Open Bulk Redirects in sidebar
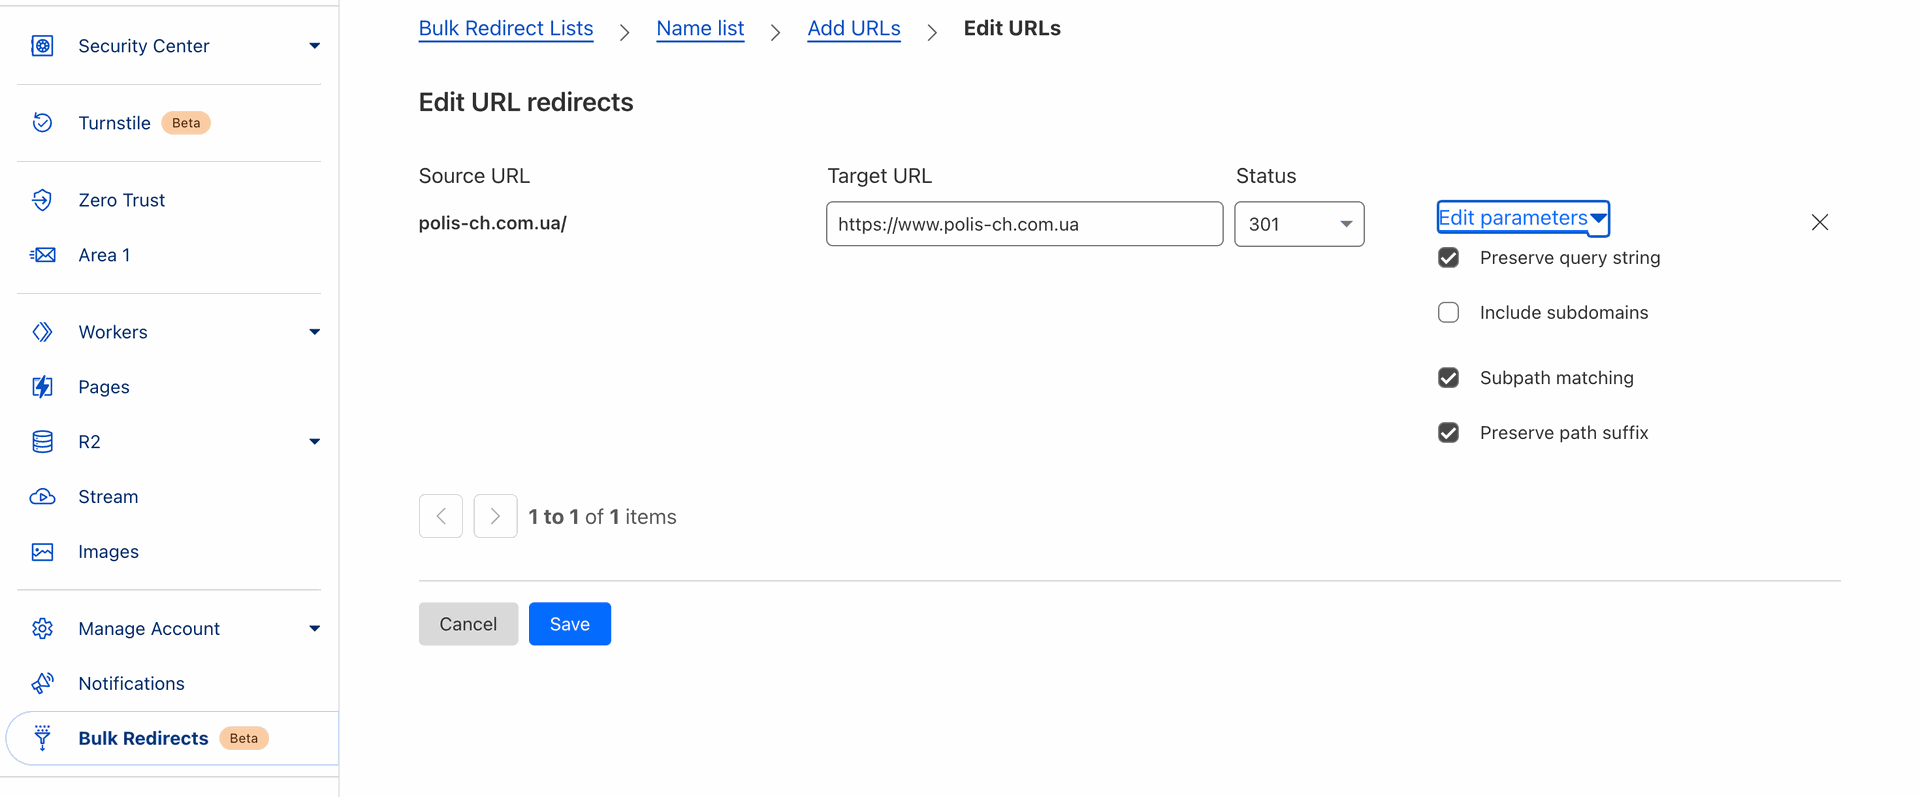The width and height of the screenshot is (1920, 797). (x=143, y=738)
